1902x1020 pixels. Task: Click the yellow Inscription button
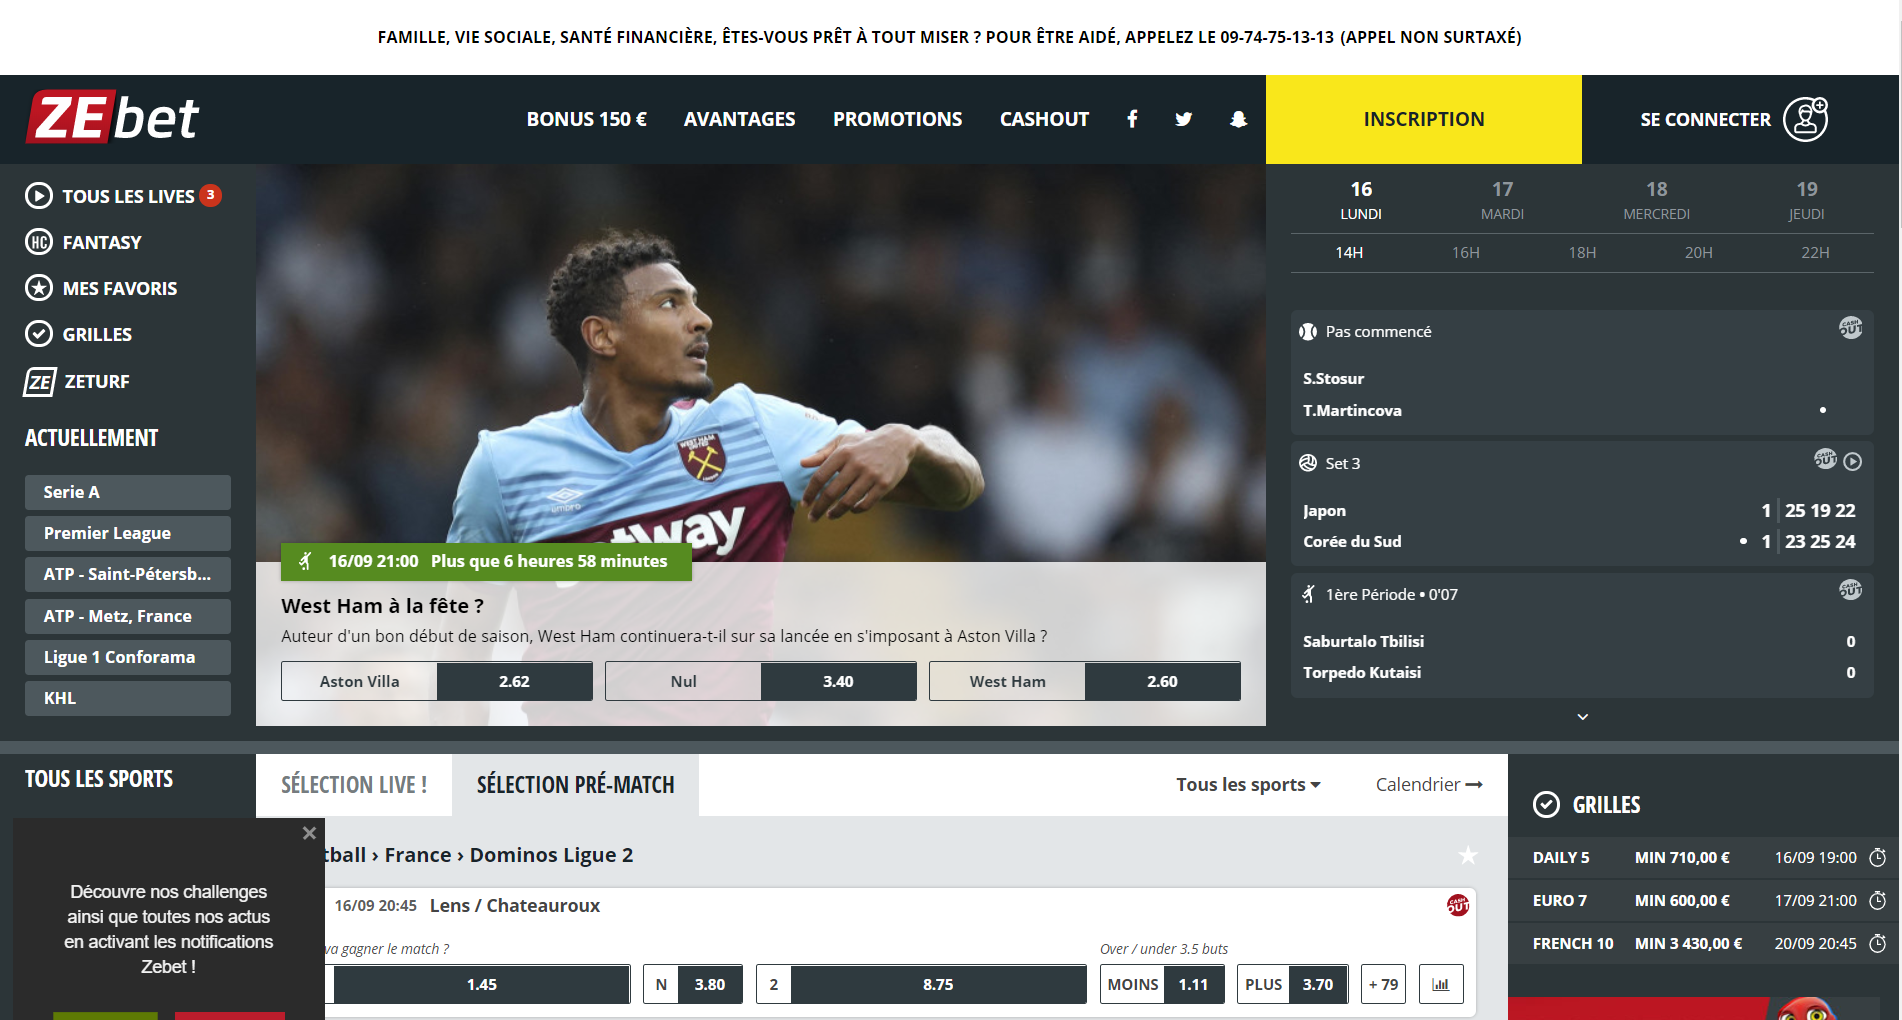click(x=1424, y=119)
